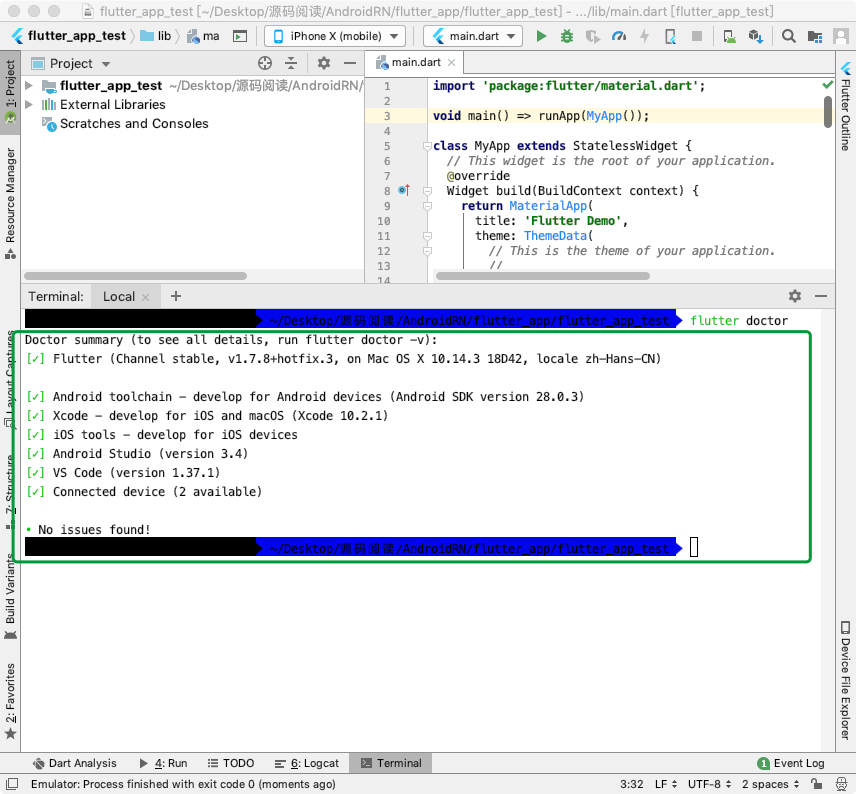Toggle the 1: Project side panel
This screenshot has width=856, height=794.
(x=10, y=92)
